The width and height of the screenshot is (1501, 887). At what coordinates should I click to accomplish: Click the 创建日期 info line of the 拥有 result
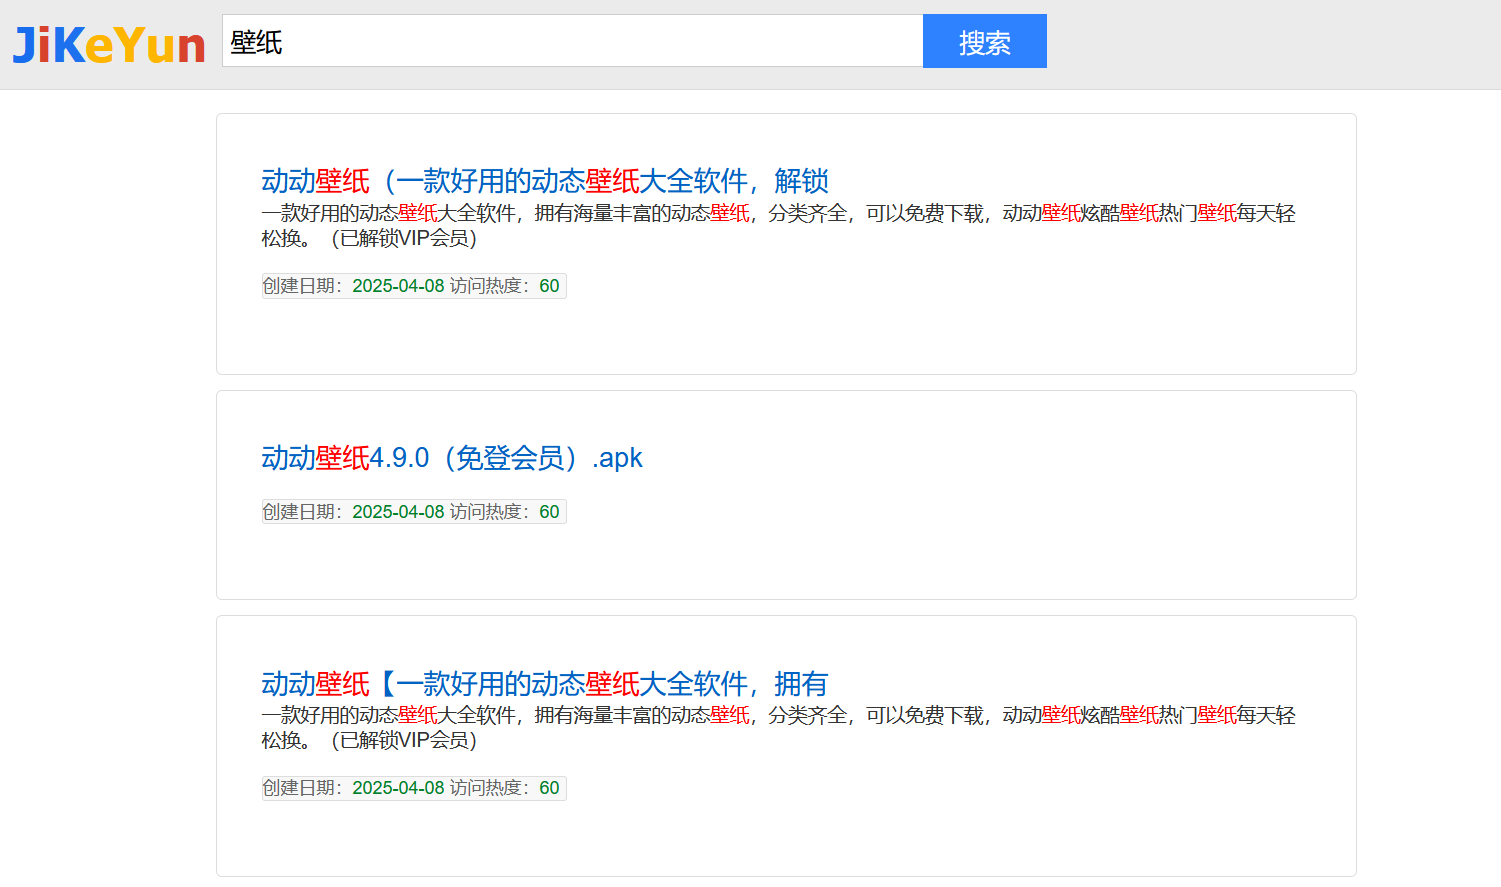pos(414,788)
